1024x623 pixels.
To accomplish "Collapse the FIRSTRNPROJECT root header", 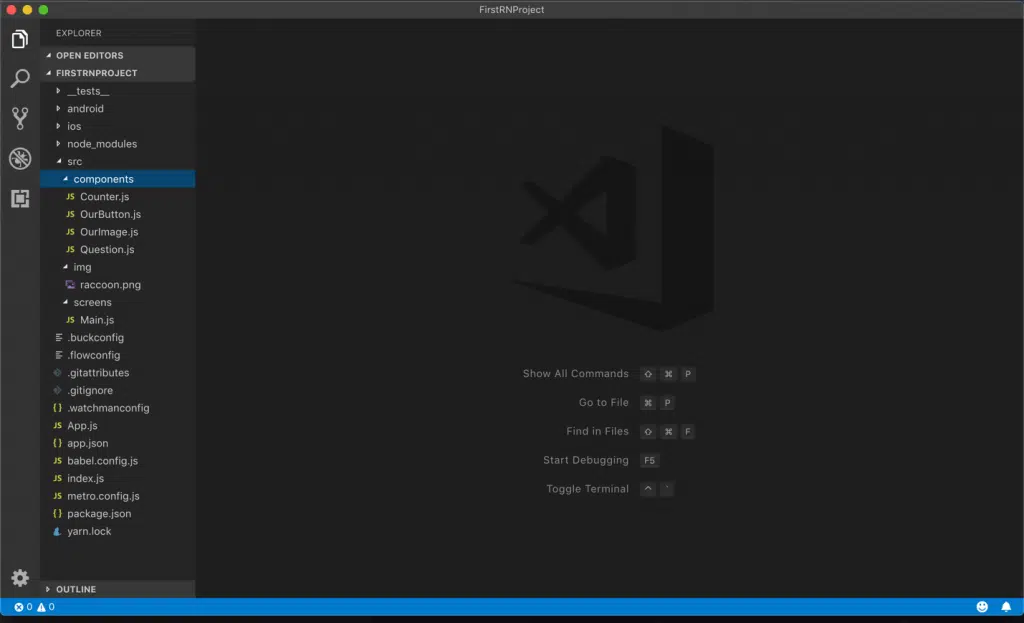I will [96, 73].
